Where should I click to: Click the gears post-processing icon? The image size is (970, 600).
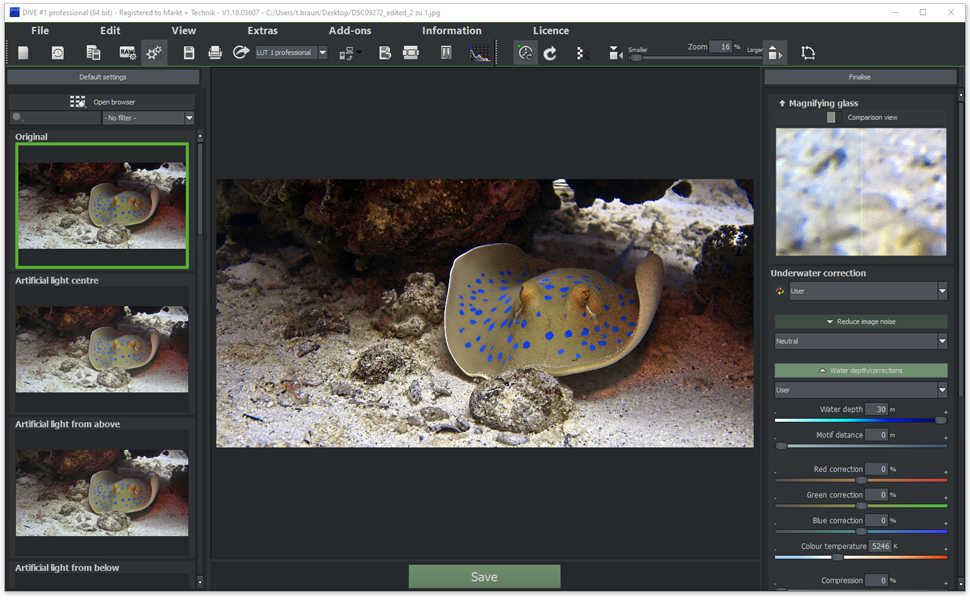tap(154, 53)
